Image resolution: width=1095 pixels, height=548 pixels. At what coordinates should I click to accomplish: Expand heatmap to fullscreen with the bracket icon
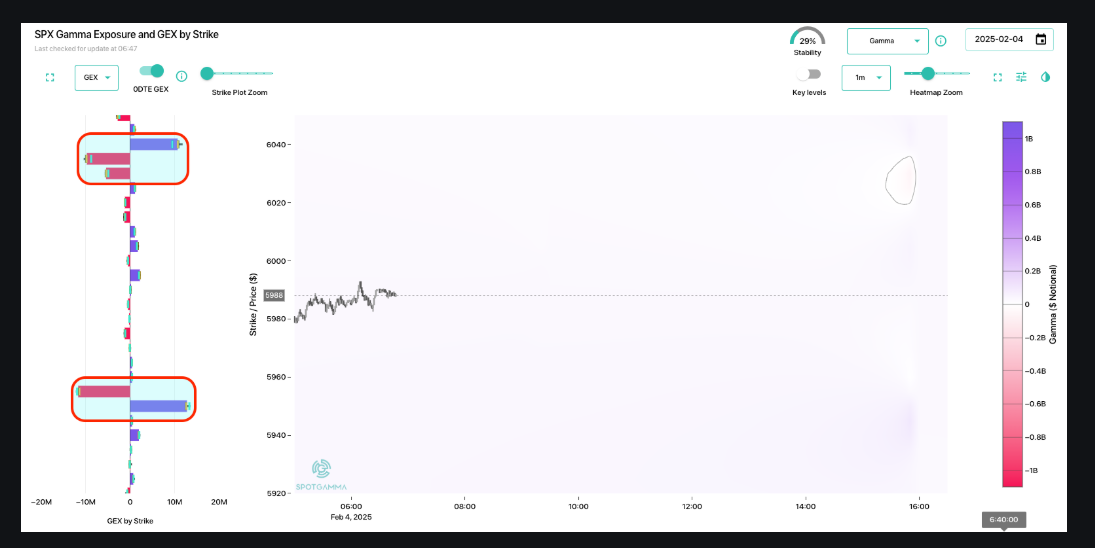(x=997, y=77)
